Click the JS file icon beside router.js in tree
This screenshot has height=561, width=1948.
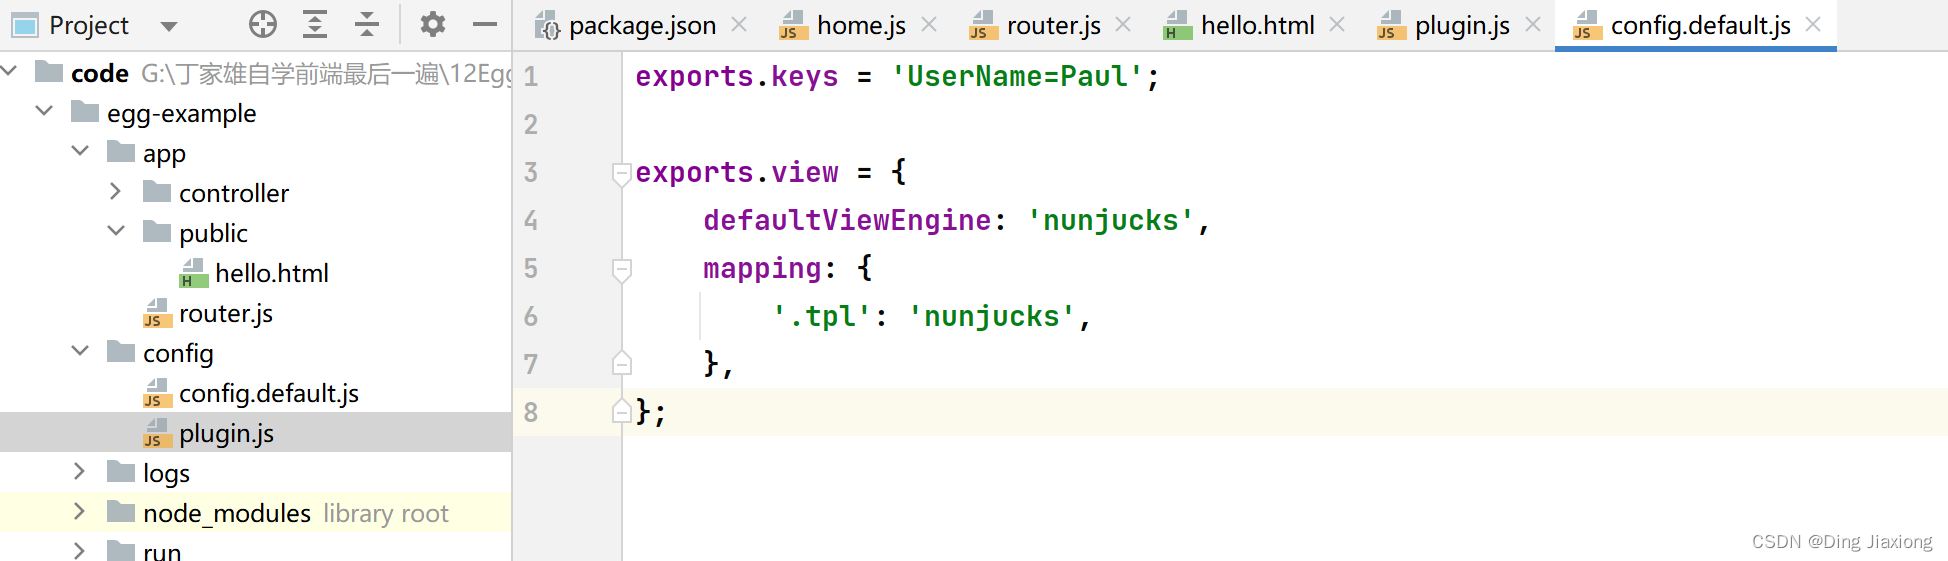[x=157, y=313]
